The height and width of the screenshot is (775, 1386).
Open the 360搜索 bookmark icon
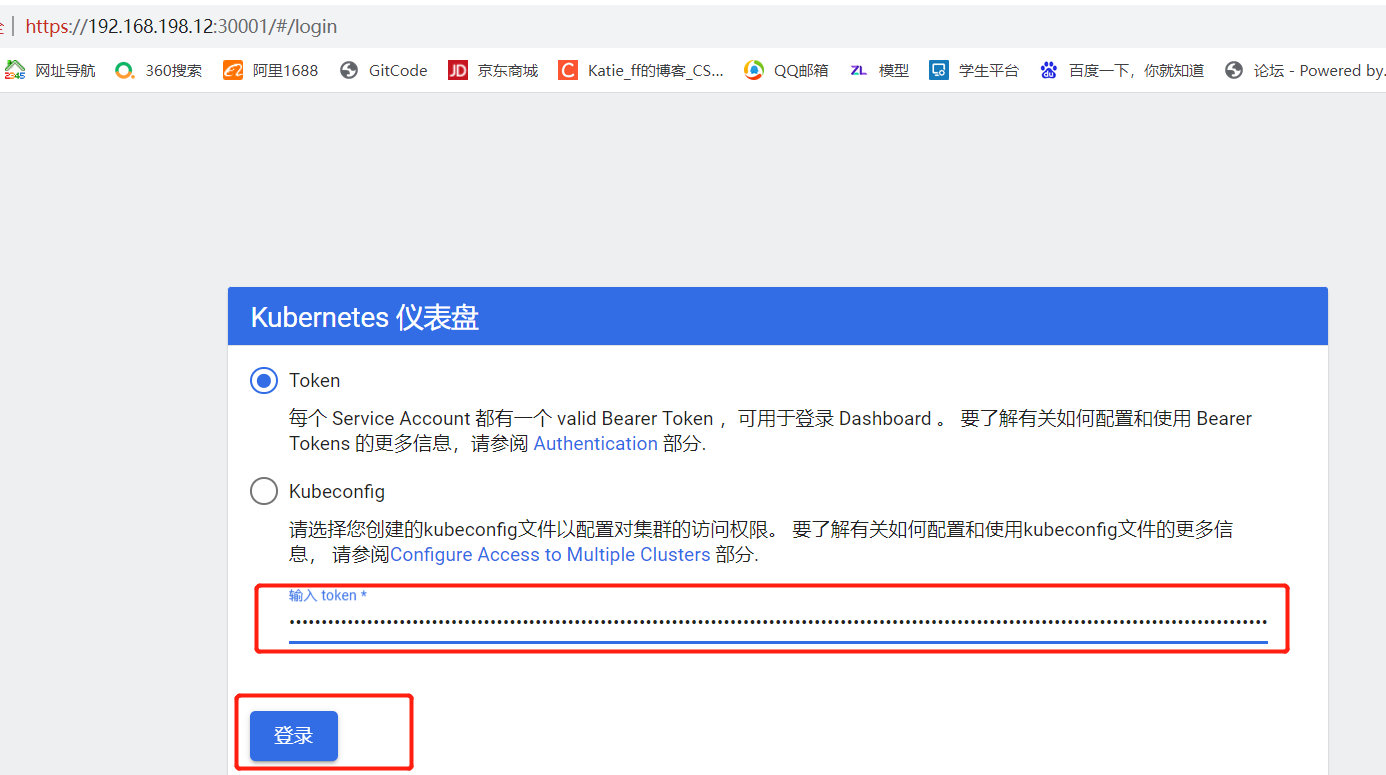(x=125, y=70)
